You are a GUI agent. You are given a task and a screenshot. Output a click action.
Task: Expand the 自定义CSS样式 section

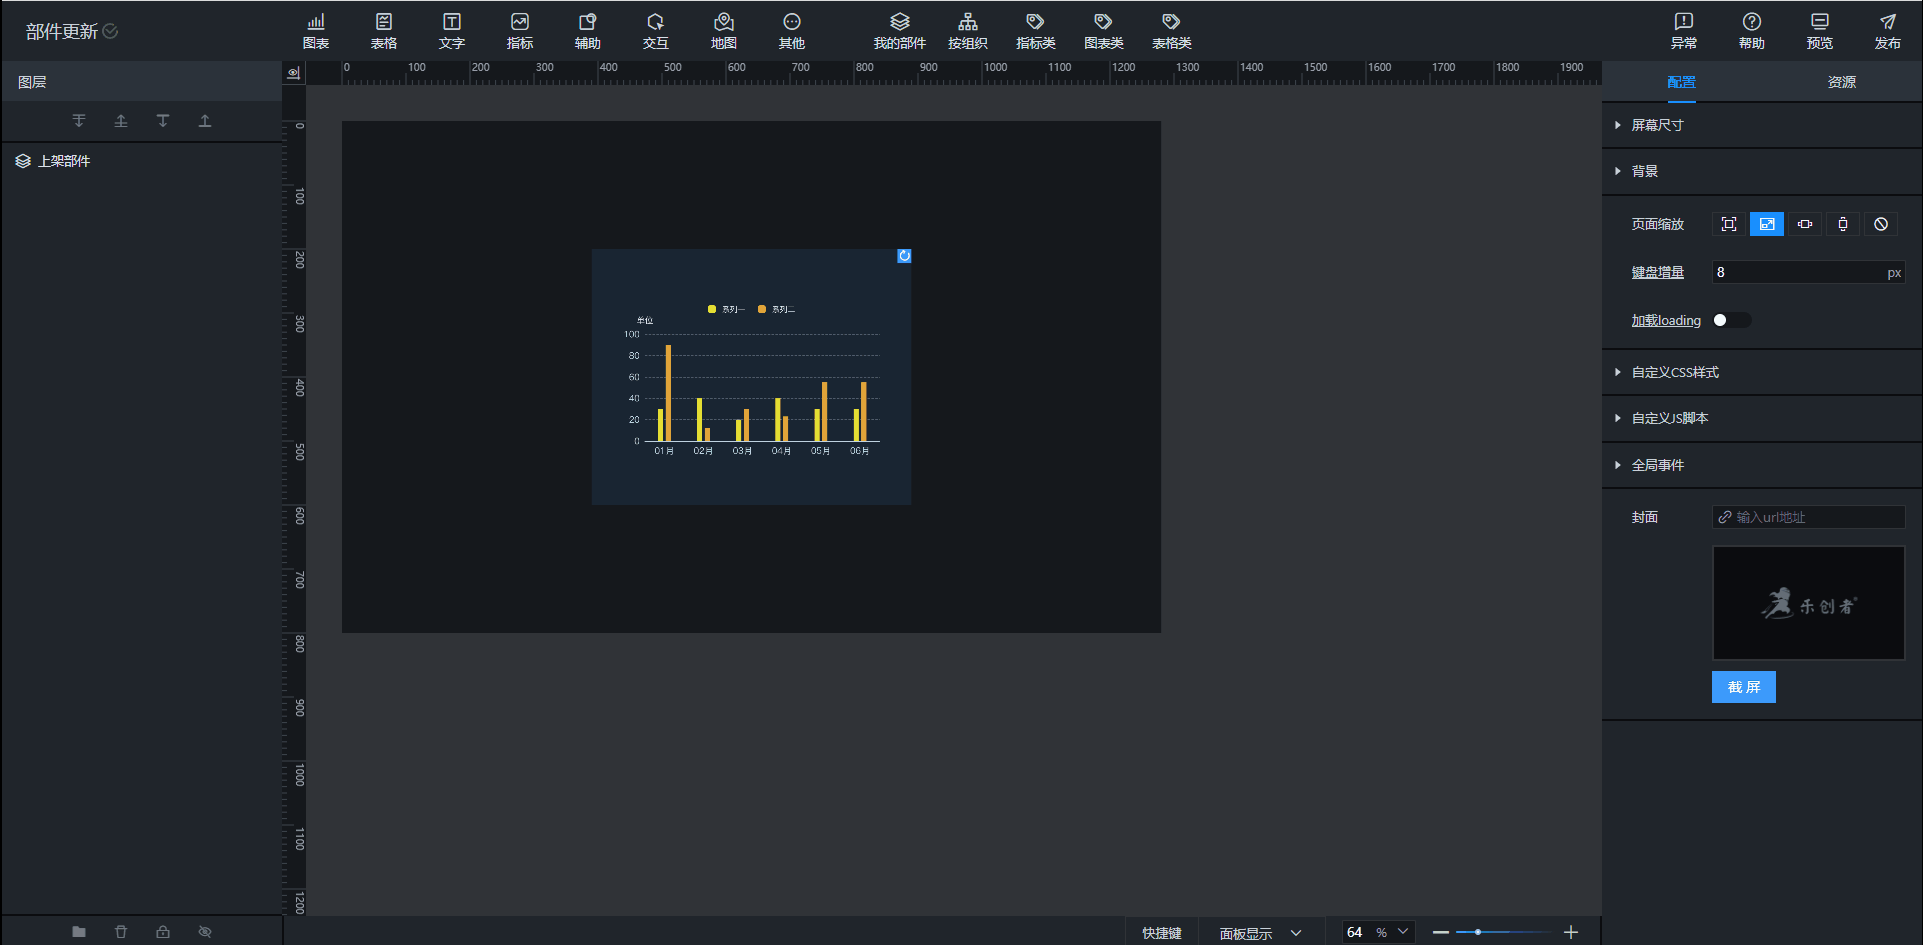(1674, 372)
